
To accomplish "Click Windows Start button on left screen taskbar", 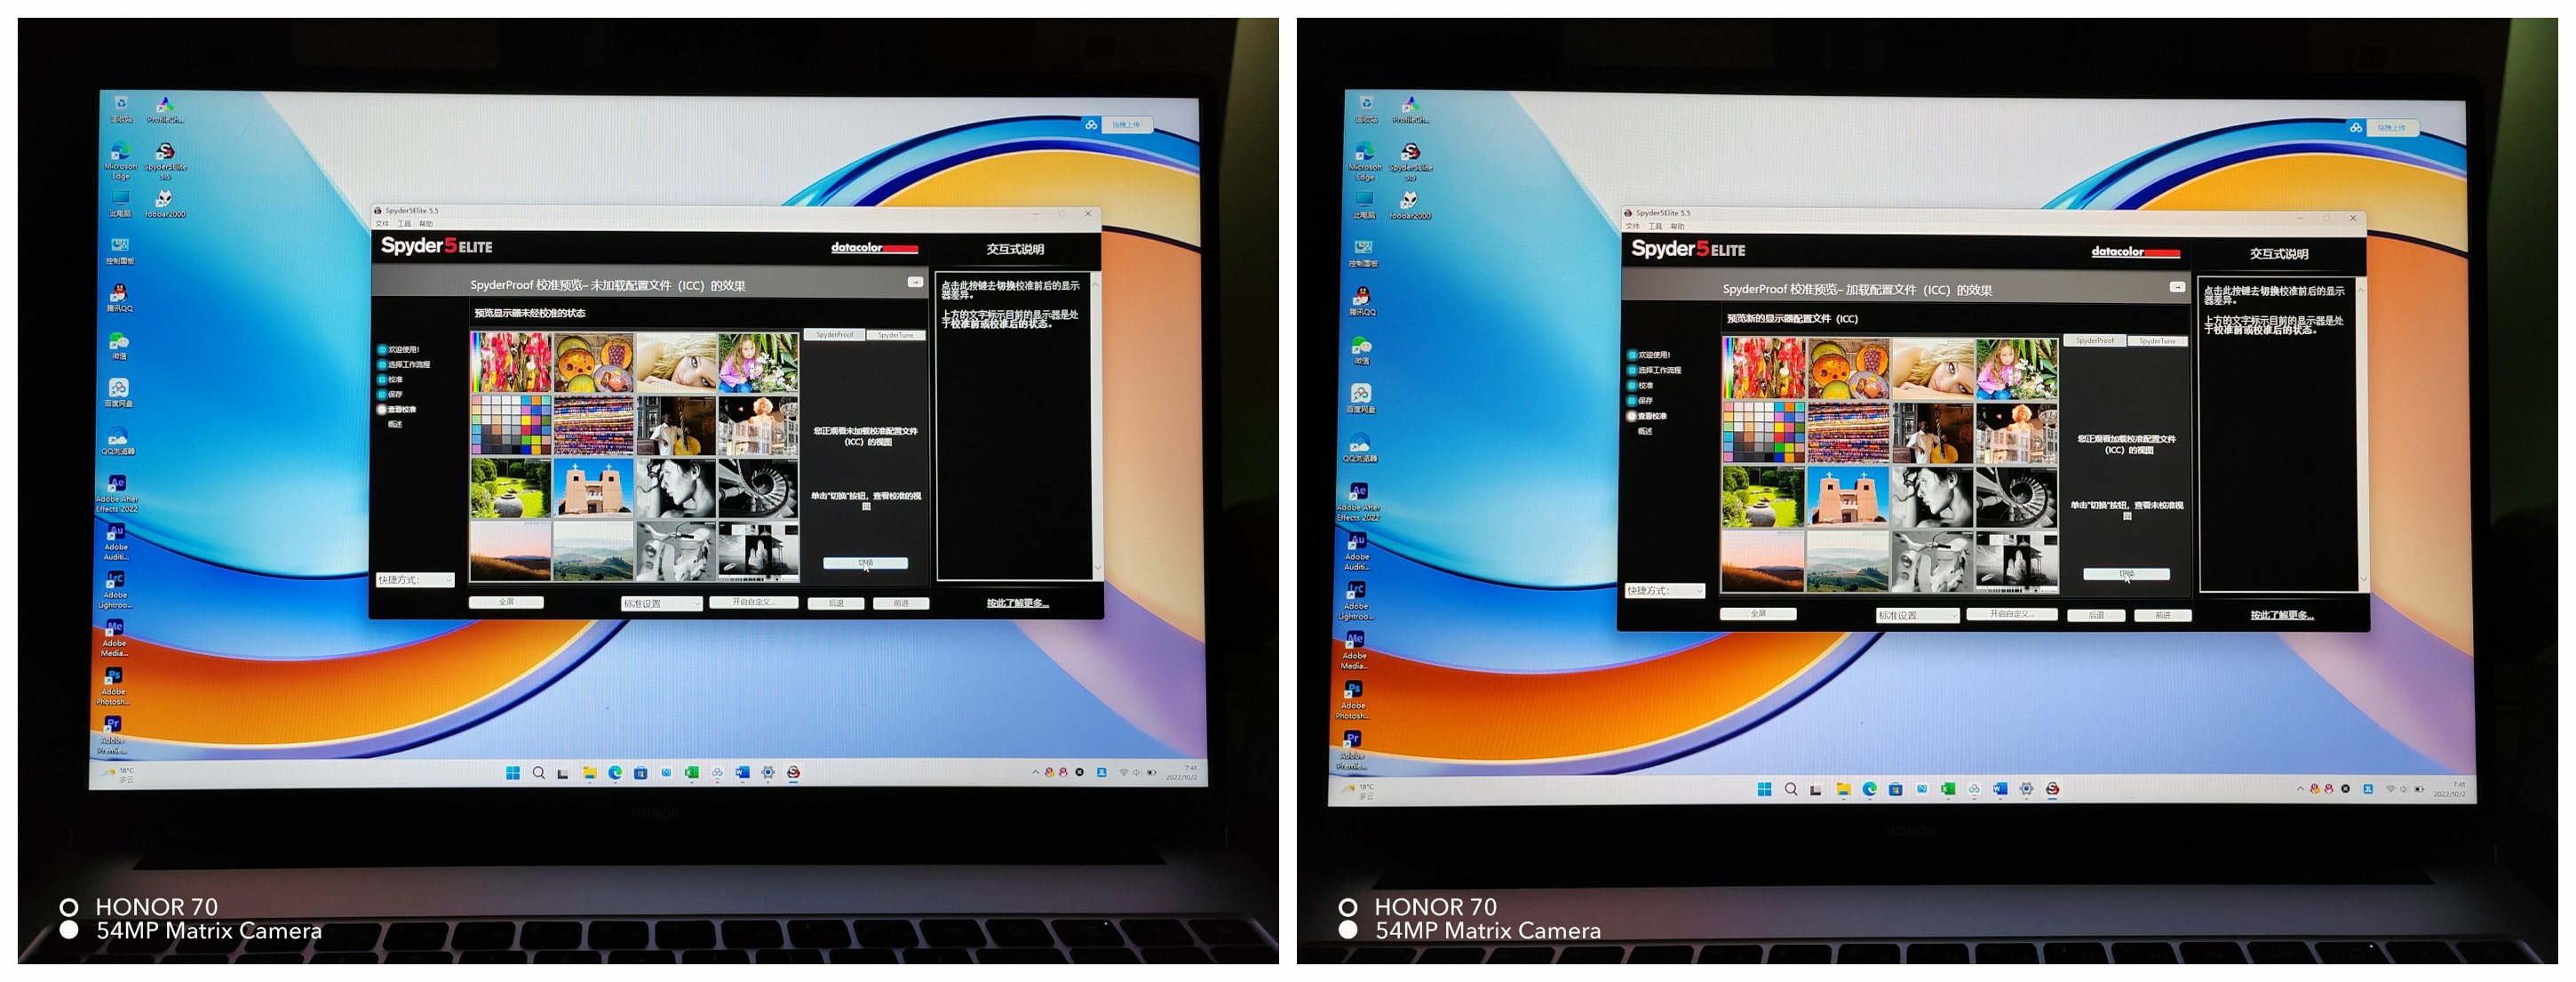I will tap(513, 773).
